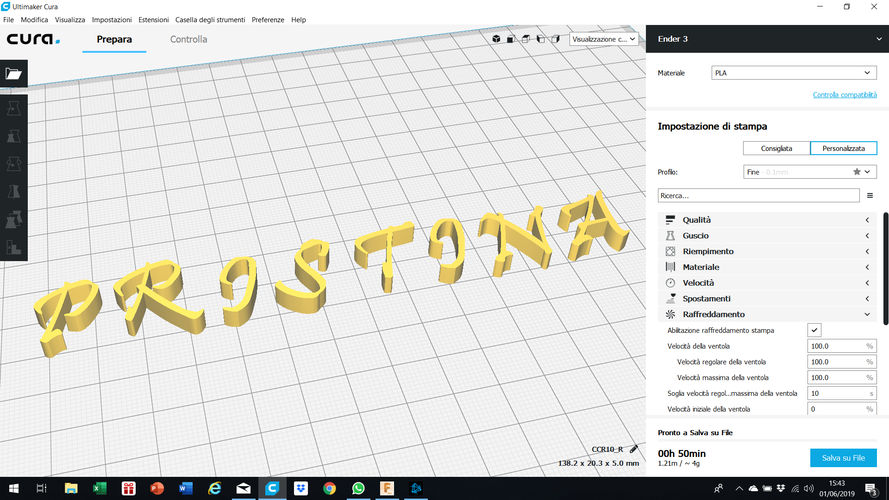
Task: Expand the Spostamenti settings section
Action: 767,299
